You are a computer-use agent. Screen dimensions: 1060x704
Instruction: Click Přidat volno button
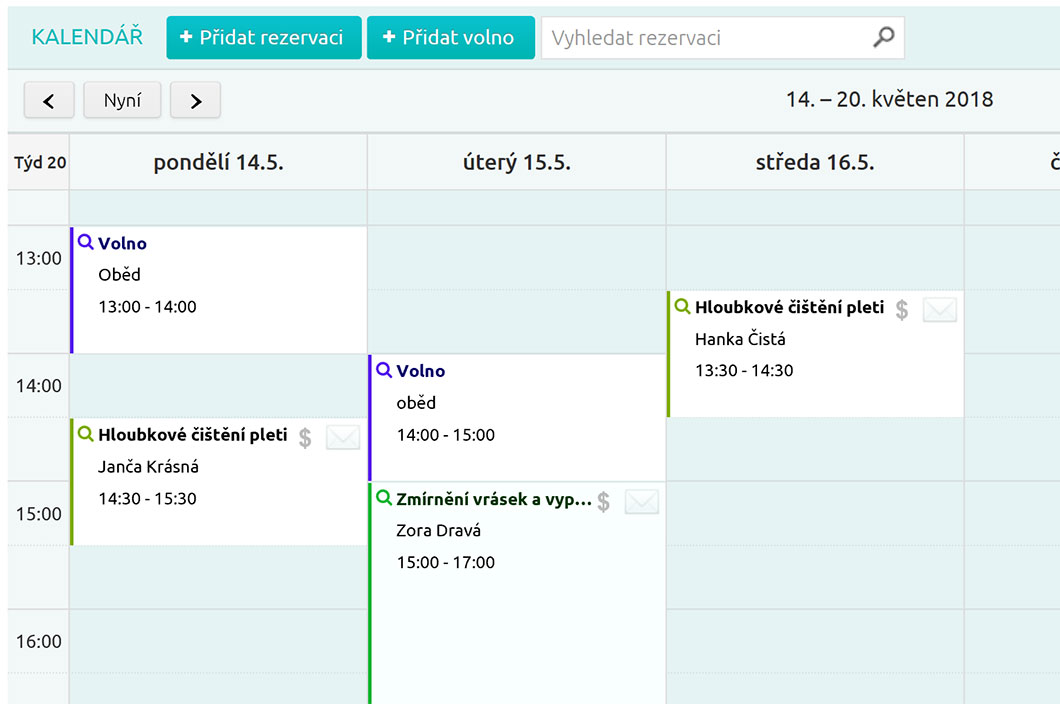[450, 38]
